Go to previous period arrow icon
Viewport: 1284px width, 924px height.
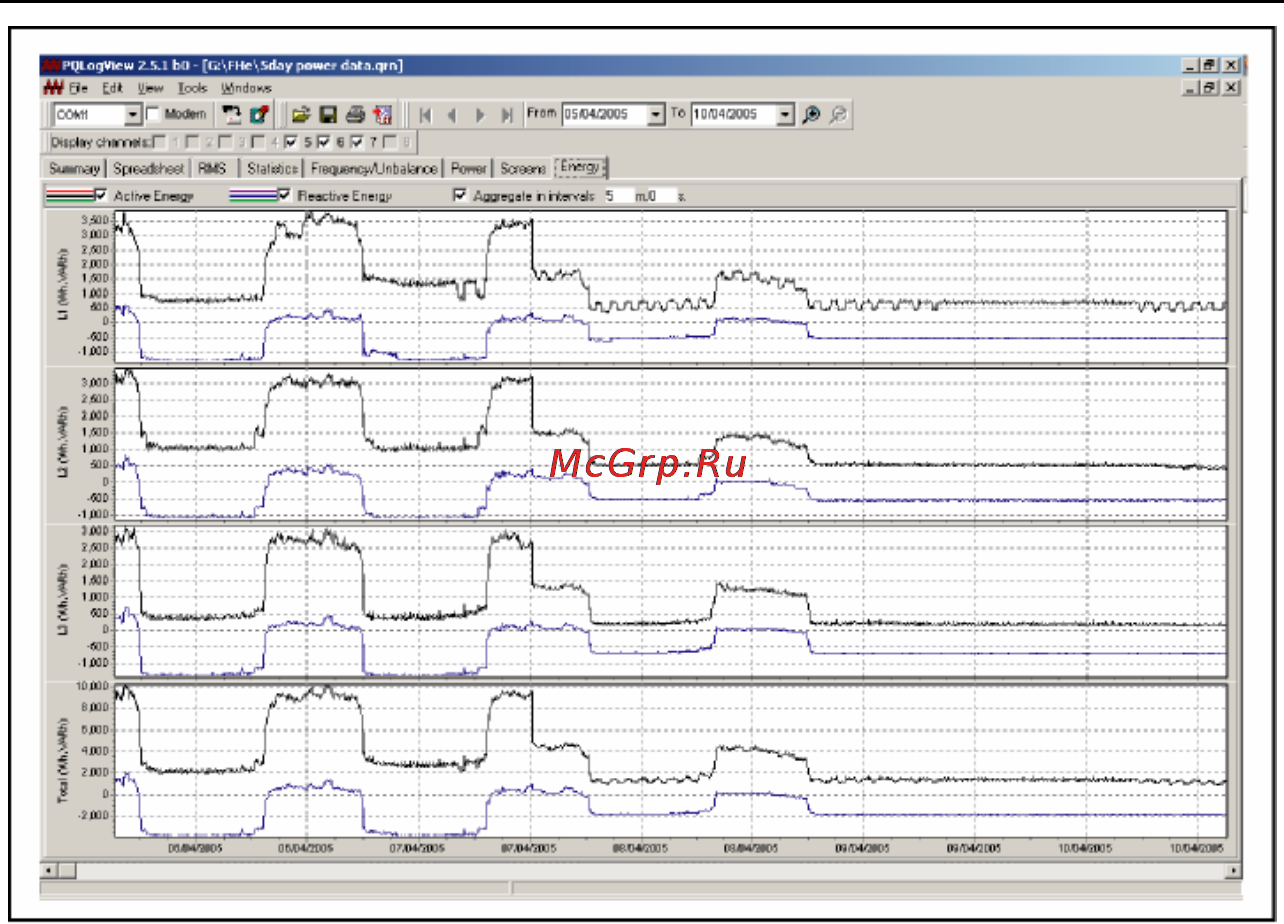coord(451,114)
